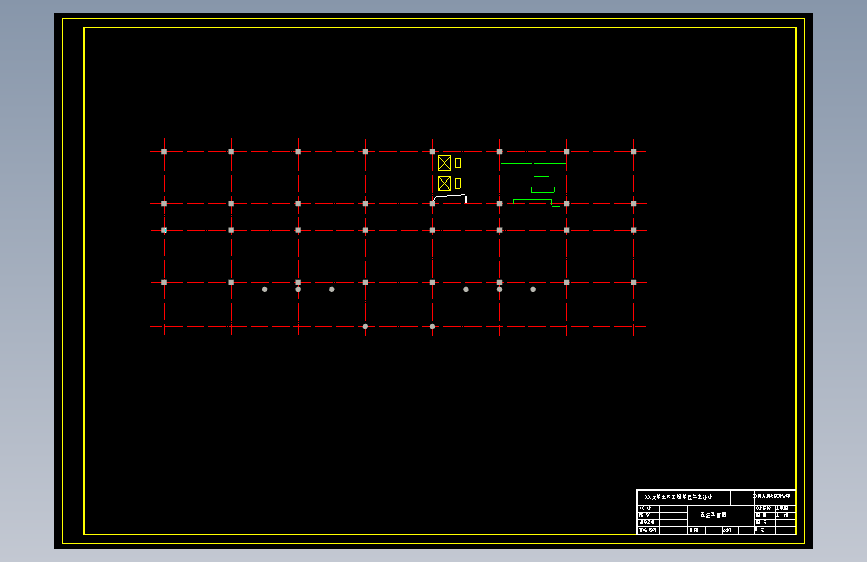The height and width of the screenshot is (562, 867).
Task: Click the small yellow rectangle beside the upper crossed box
Action: coord(458,163)
